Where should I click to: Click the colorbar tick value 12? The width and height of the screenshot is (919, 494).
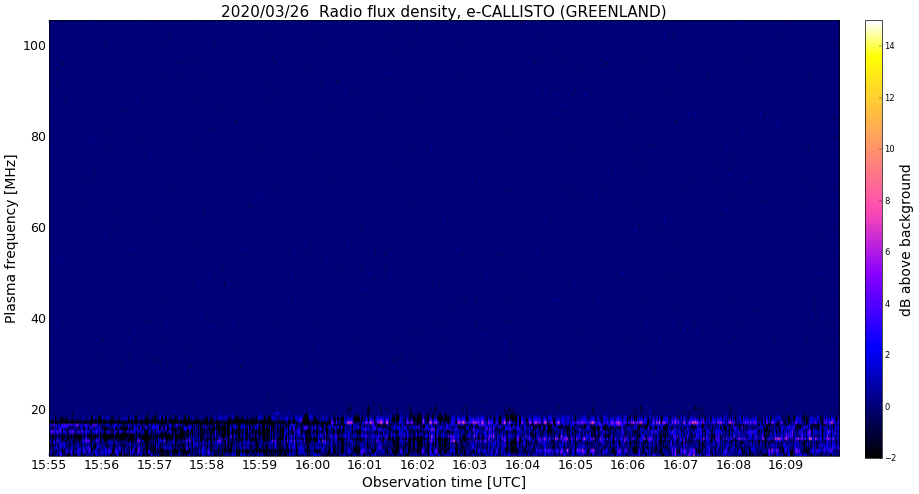pos(890,97)
